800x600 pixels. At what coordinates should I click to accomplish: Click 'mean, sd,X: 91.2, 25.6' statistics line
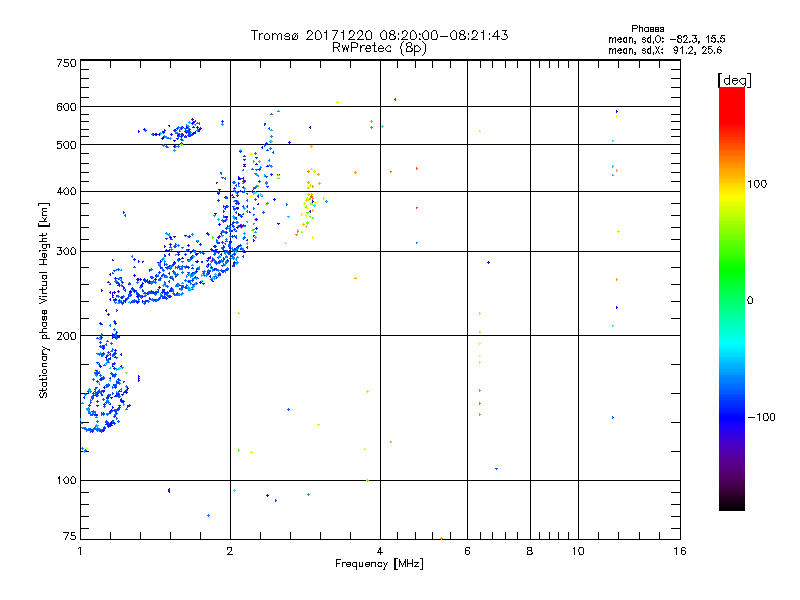665,50
